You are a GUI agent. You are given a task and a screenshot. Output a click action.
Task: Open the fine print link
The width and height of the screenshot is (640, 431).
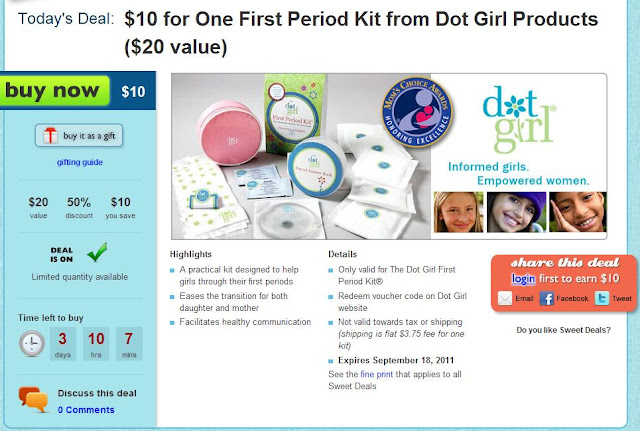pyautogui.click(x=376, y=374)
